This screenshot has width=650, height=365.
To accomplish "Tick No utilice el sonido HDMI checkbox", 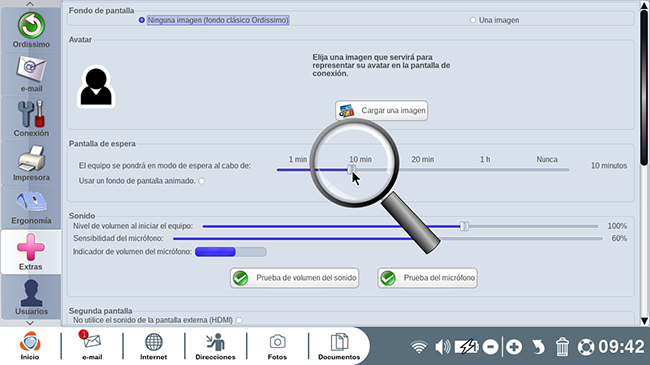I will pos(239,320).
